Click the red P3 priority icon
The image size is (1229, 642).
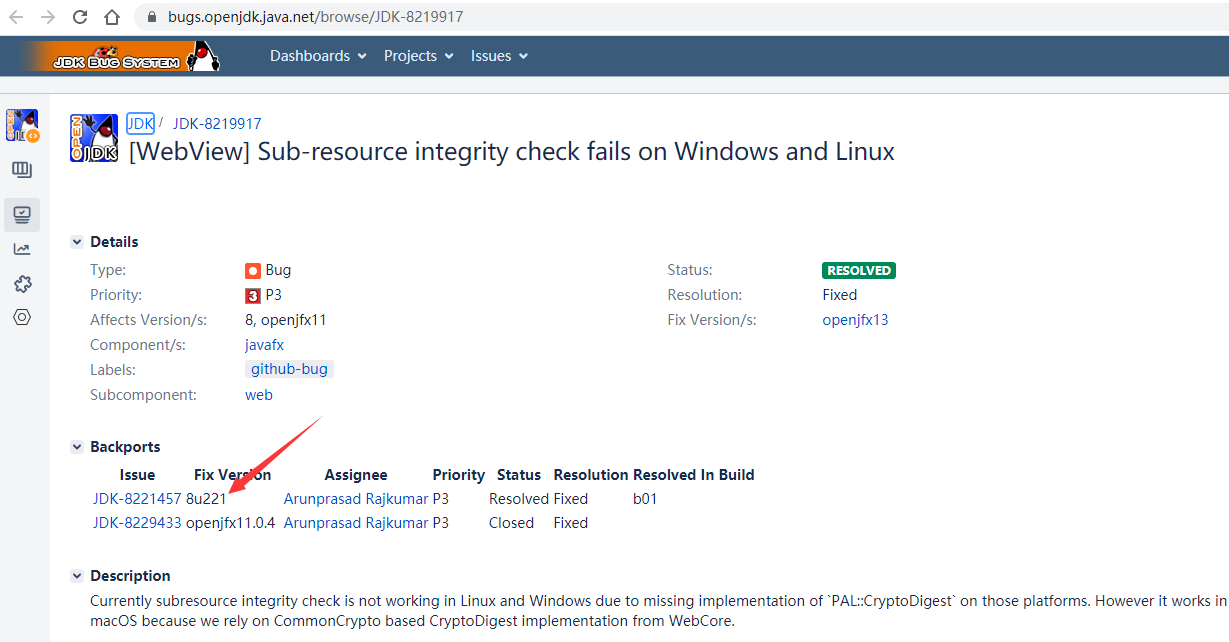(253, 295)
